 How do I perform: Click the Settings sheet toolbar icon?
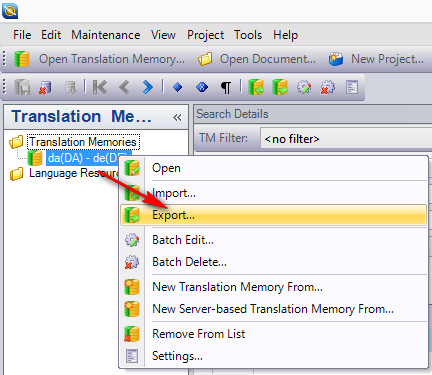pyautogui.click(x=352, y=87)
